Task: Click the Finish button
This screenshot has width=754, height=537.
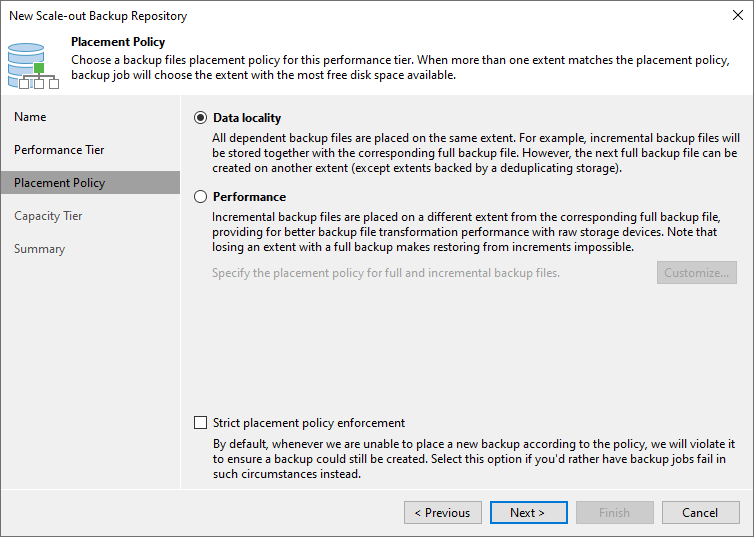Action: [x=614, y=513]
